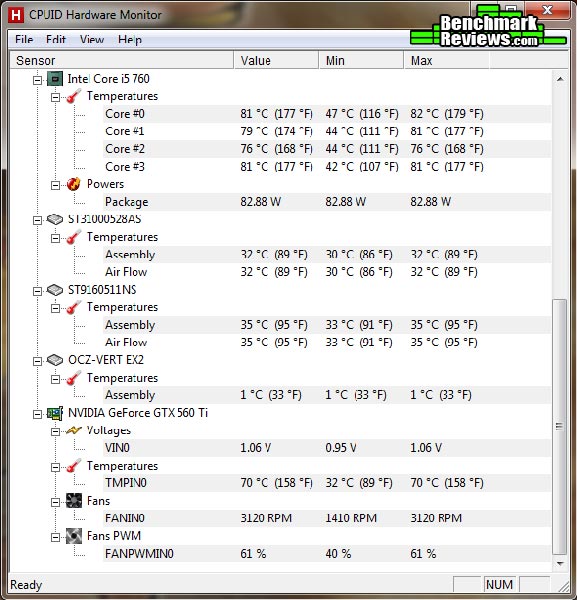Select the TMPIN0 temperature row

click(327, 483)
